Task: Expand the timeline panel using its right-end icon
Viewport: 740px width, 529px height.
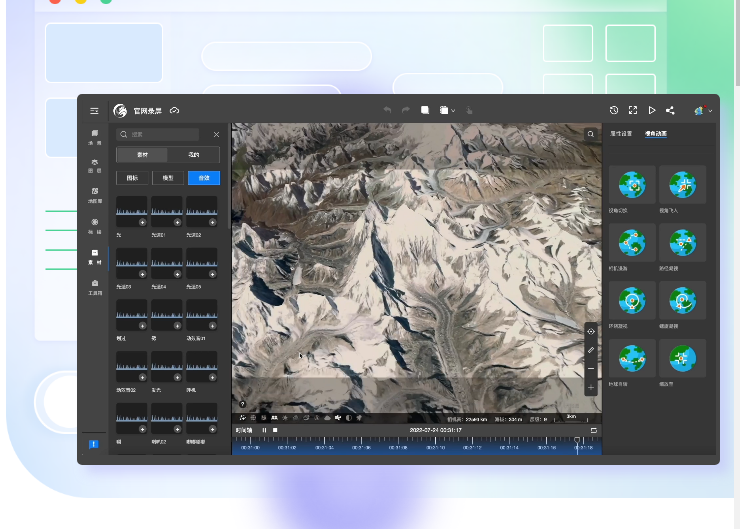Action: tap(593, 430)
